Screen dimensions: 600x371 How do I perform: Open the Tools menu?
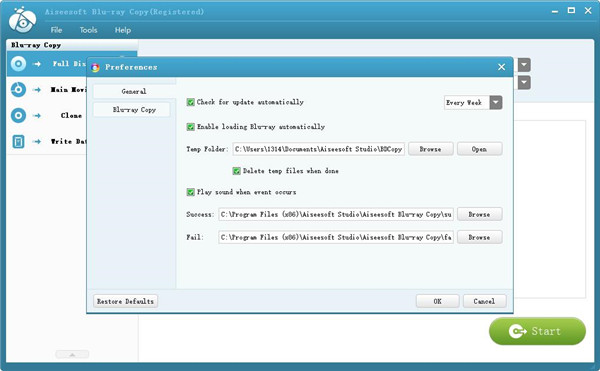(x=88, y=30)
